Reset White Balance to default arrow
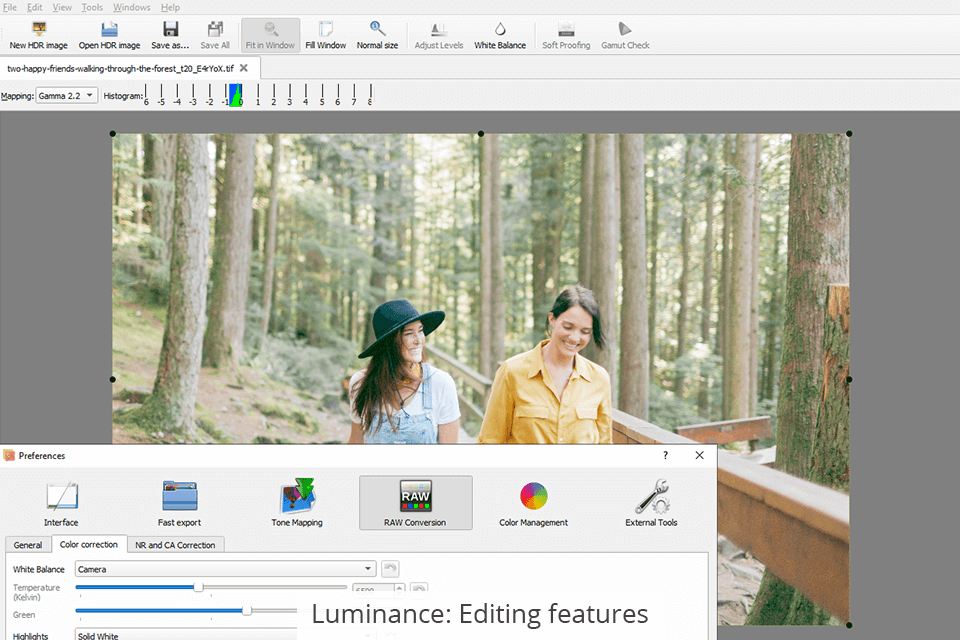This screenshot has height=640, width=960. 390,569
